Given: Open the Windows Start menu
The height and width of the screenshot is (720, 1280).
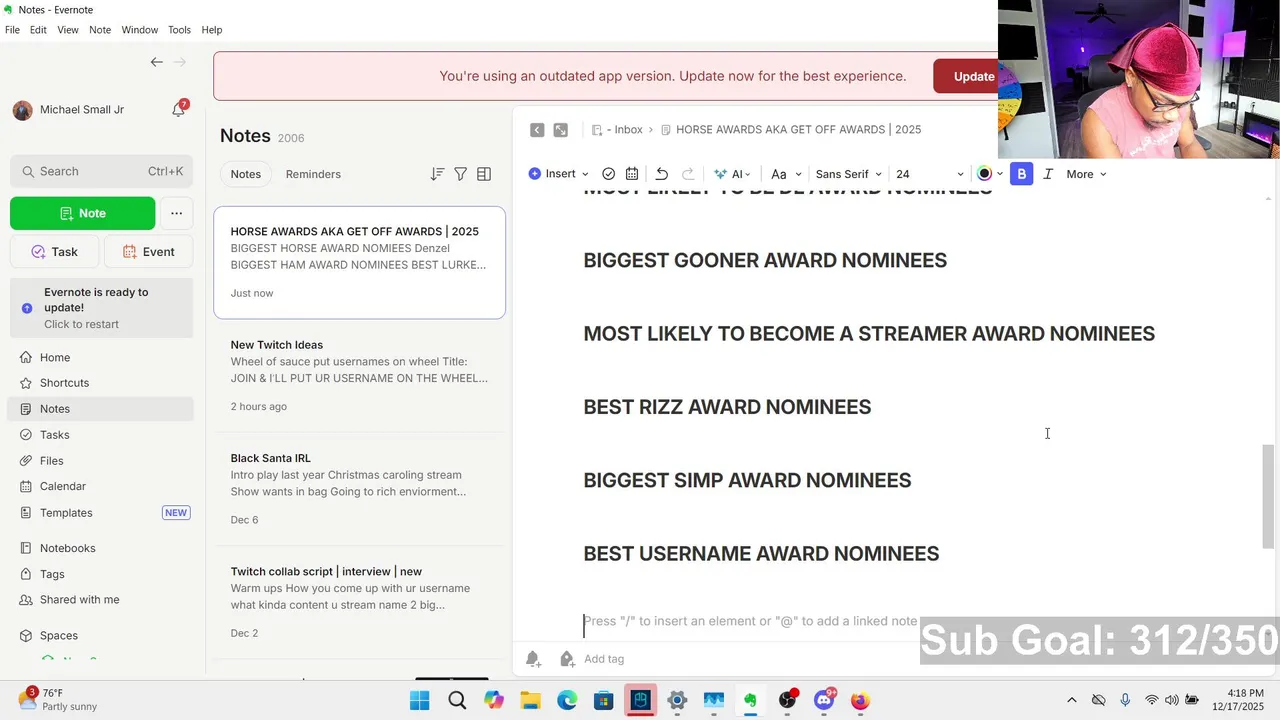Looking at the screenshot, I should click(420, 700).
